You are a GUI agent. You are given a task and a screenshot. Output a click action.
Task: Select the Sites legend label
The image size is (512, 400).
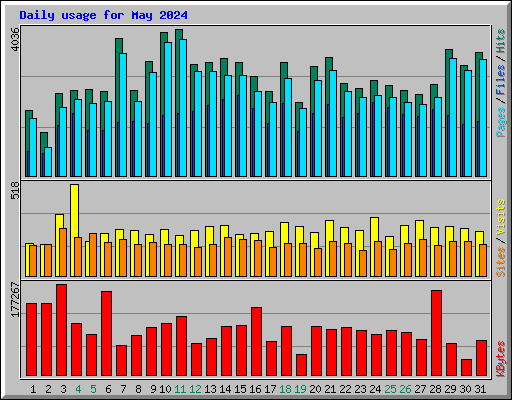click(x=501, y=262)
